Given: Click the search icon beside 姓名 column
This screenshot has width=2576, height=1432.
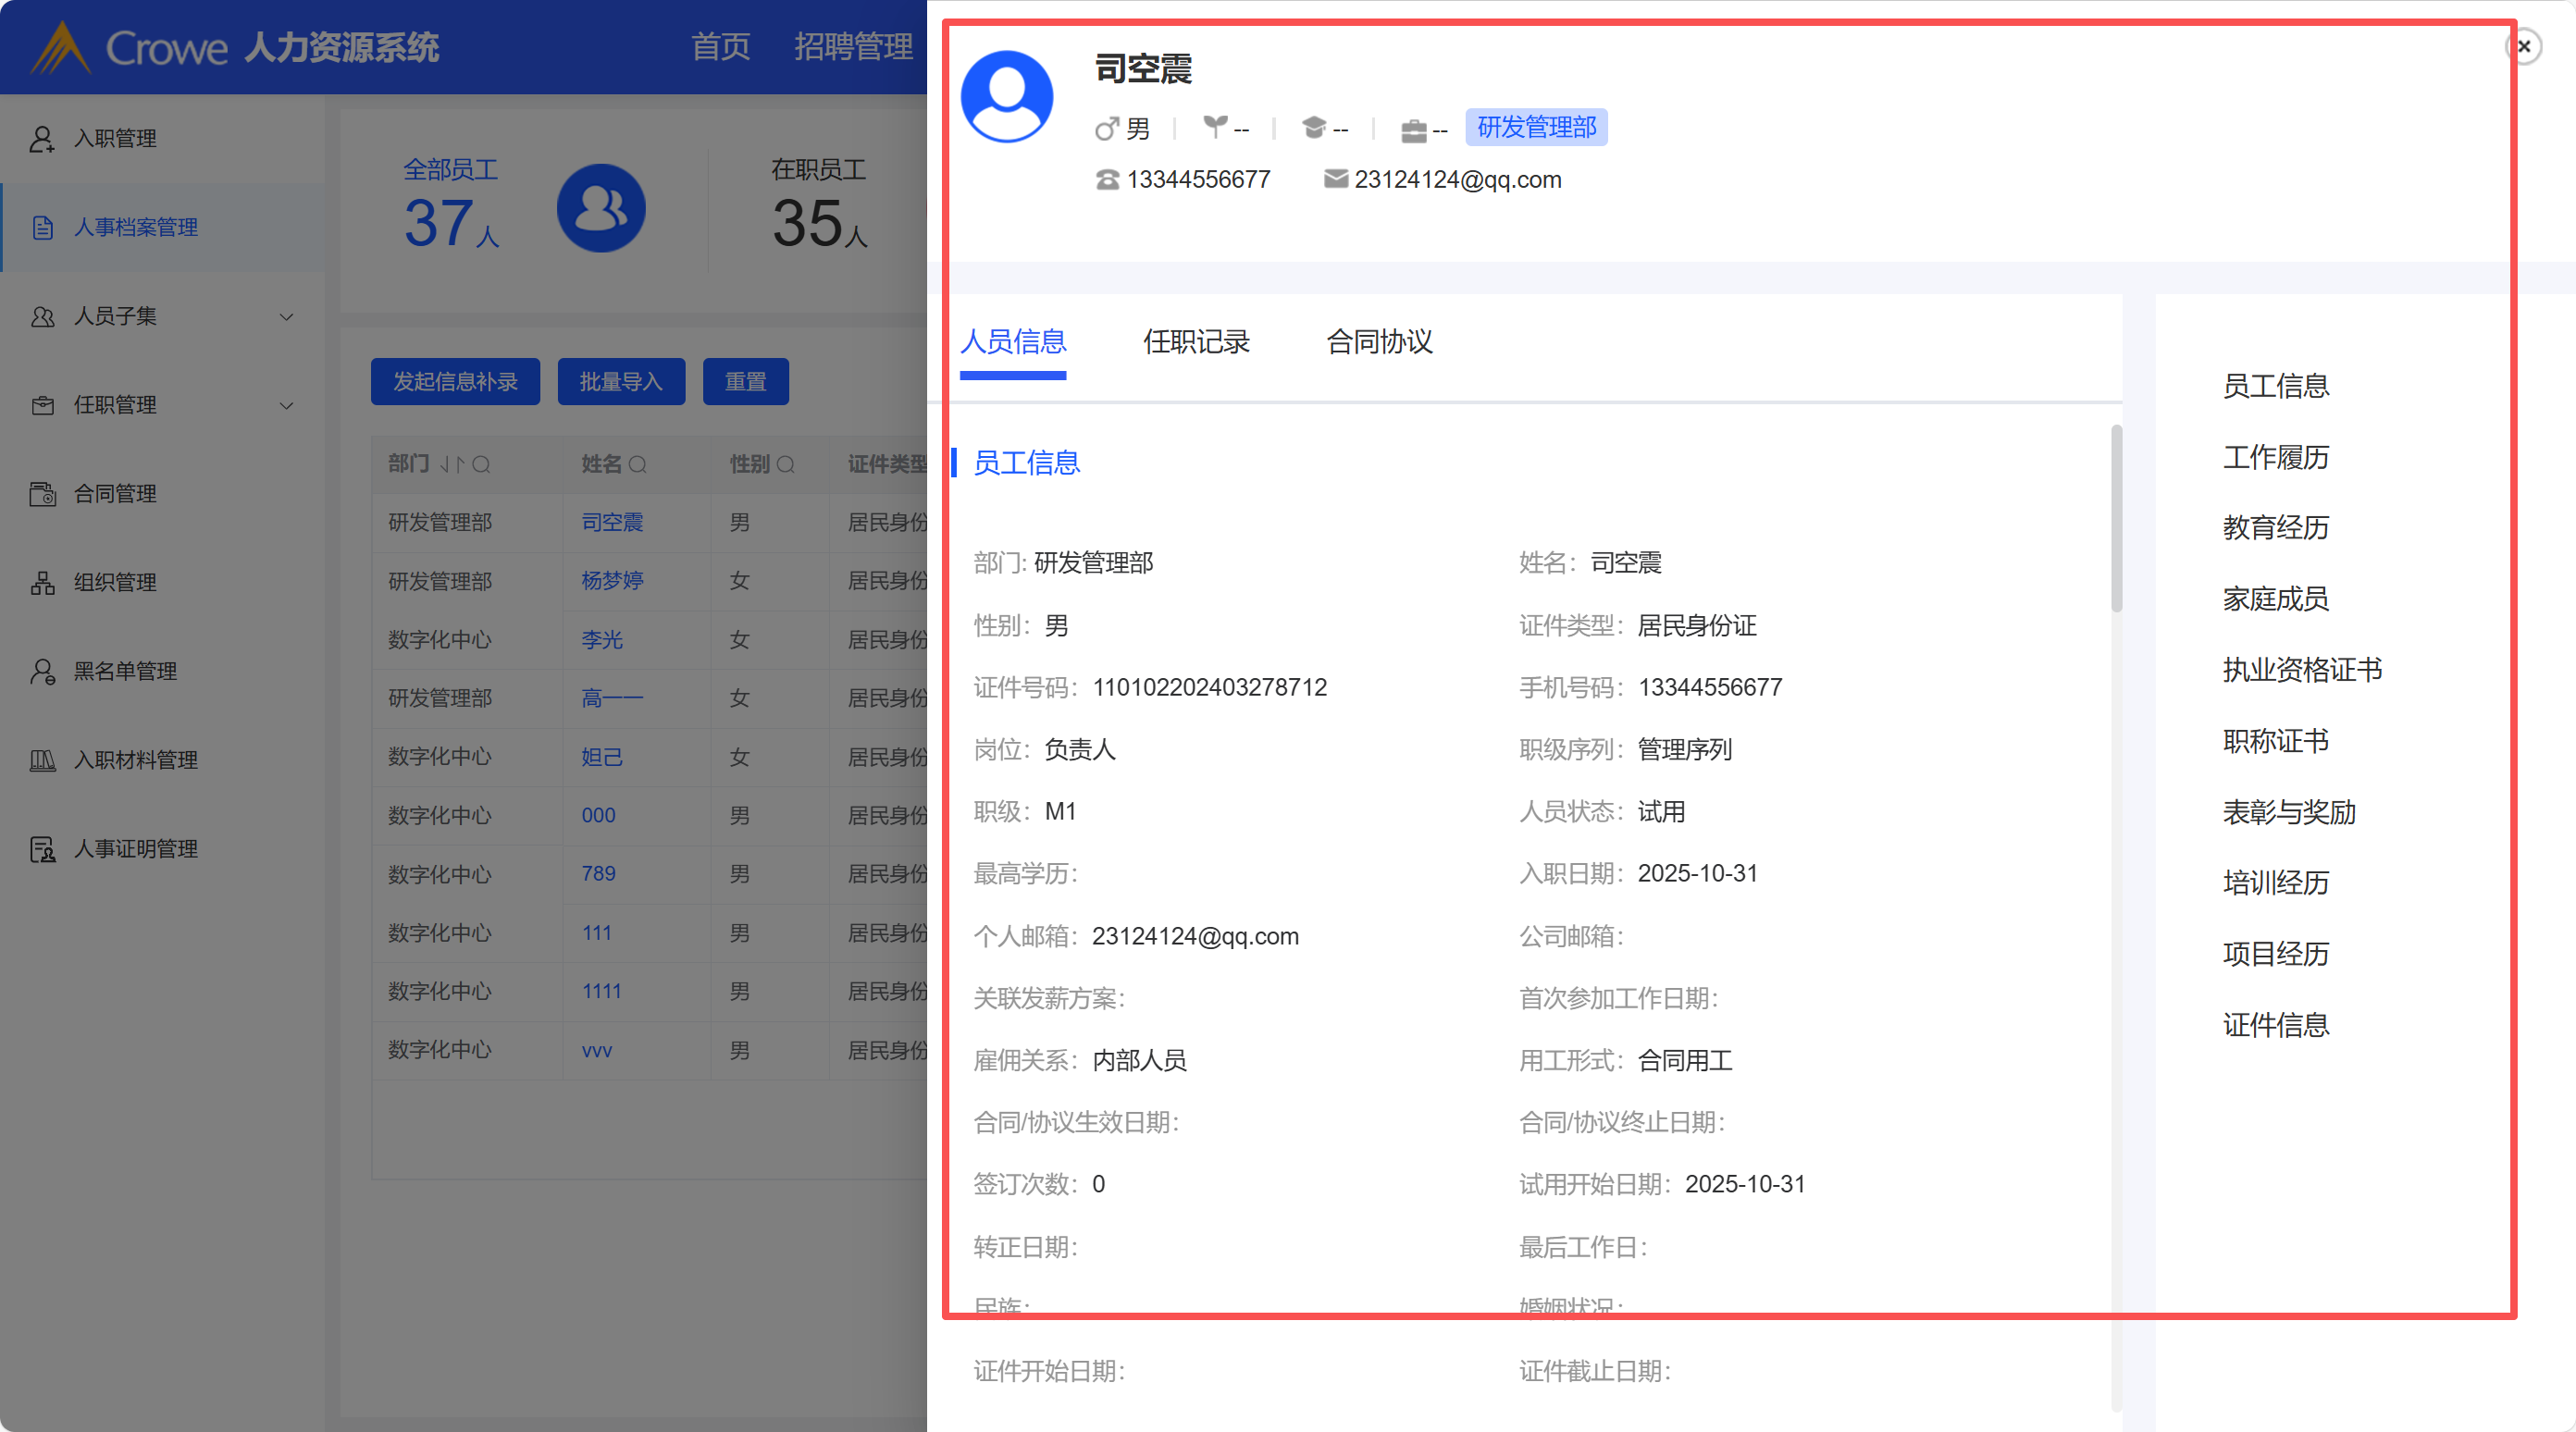Looking at the screenshot, I should [638, 465].
